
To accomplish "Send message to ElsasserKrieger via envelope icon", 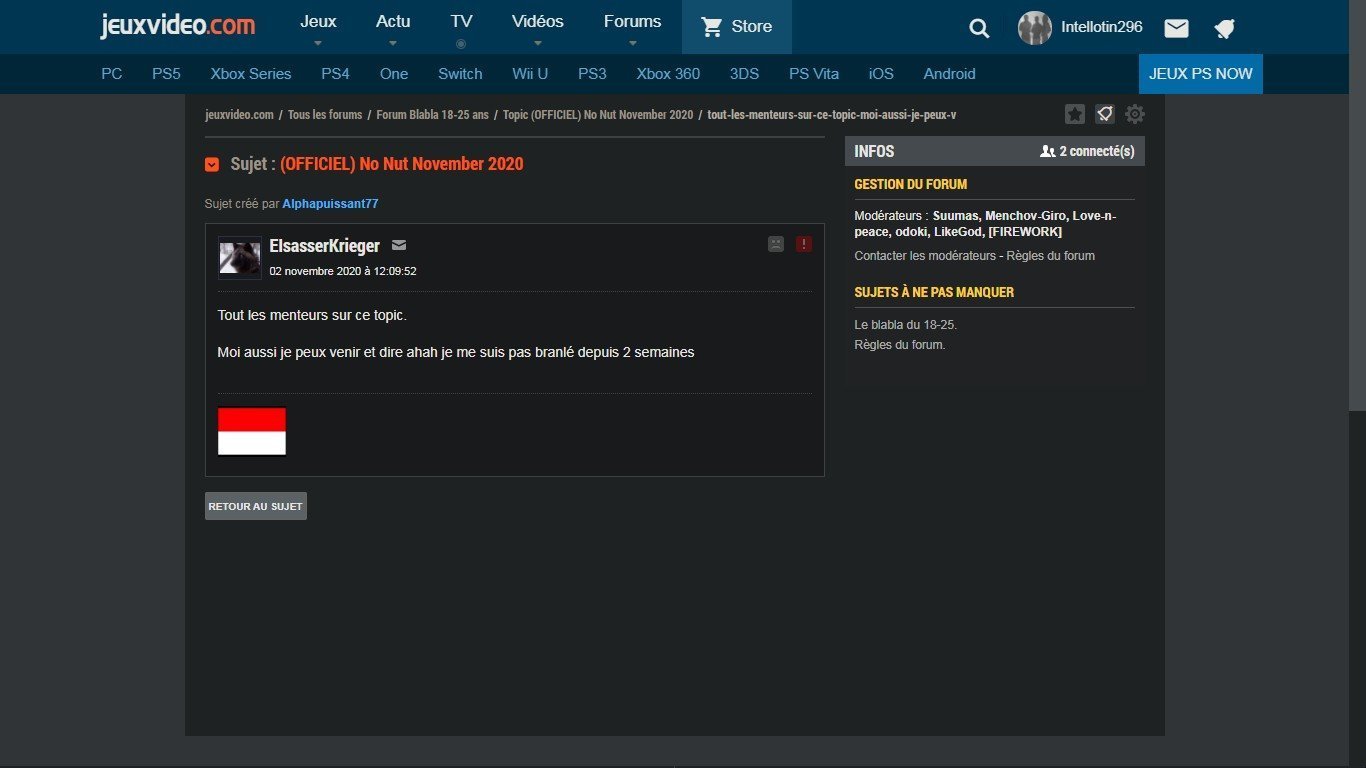I will [399, 245].
